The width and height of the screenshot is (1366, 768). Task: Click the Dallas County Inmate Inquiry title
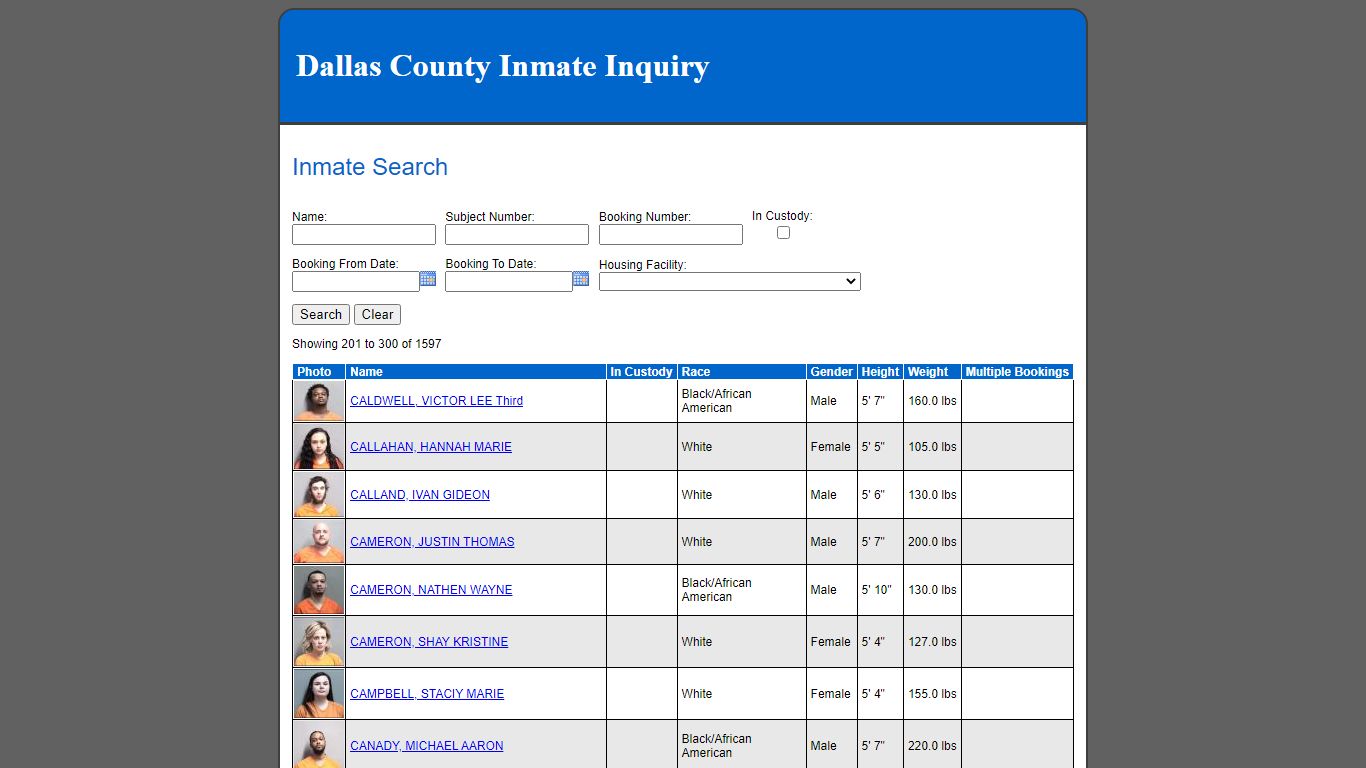click(x=503, y=66)
